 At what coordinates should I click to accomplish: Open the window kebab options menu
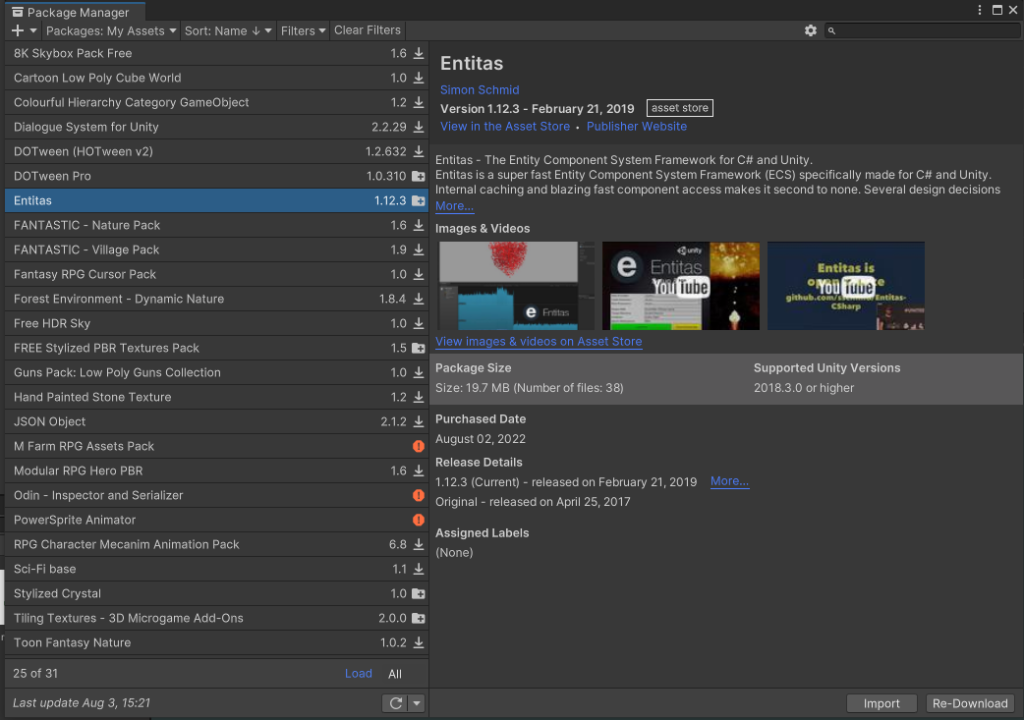pyautogui.click(x=980, y=10)
